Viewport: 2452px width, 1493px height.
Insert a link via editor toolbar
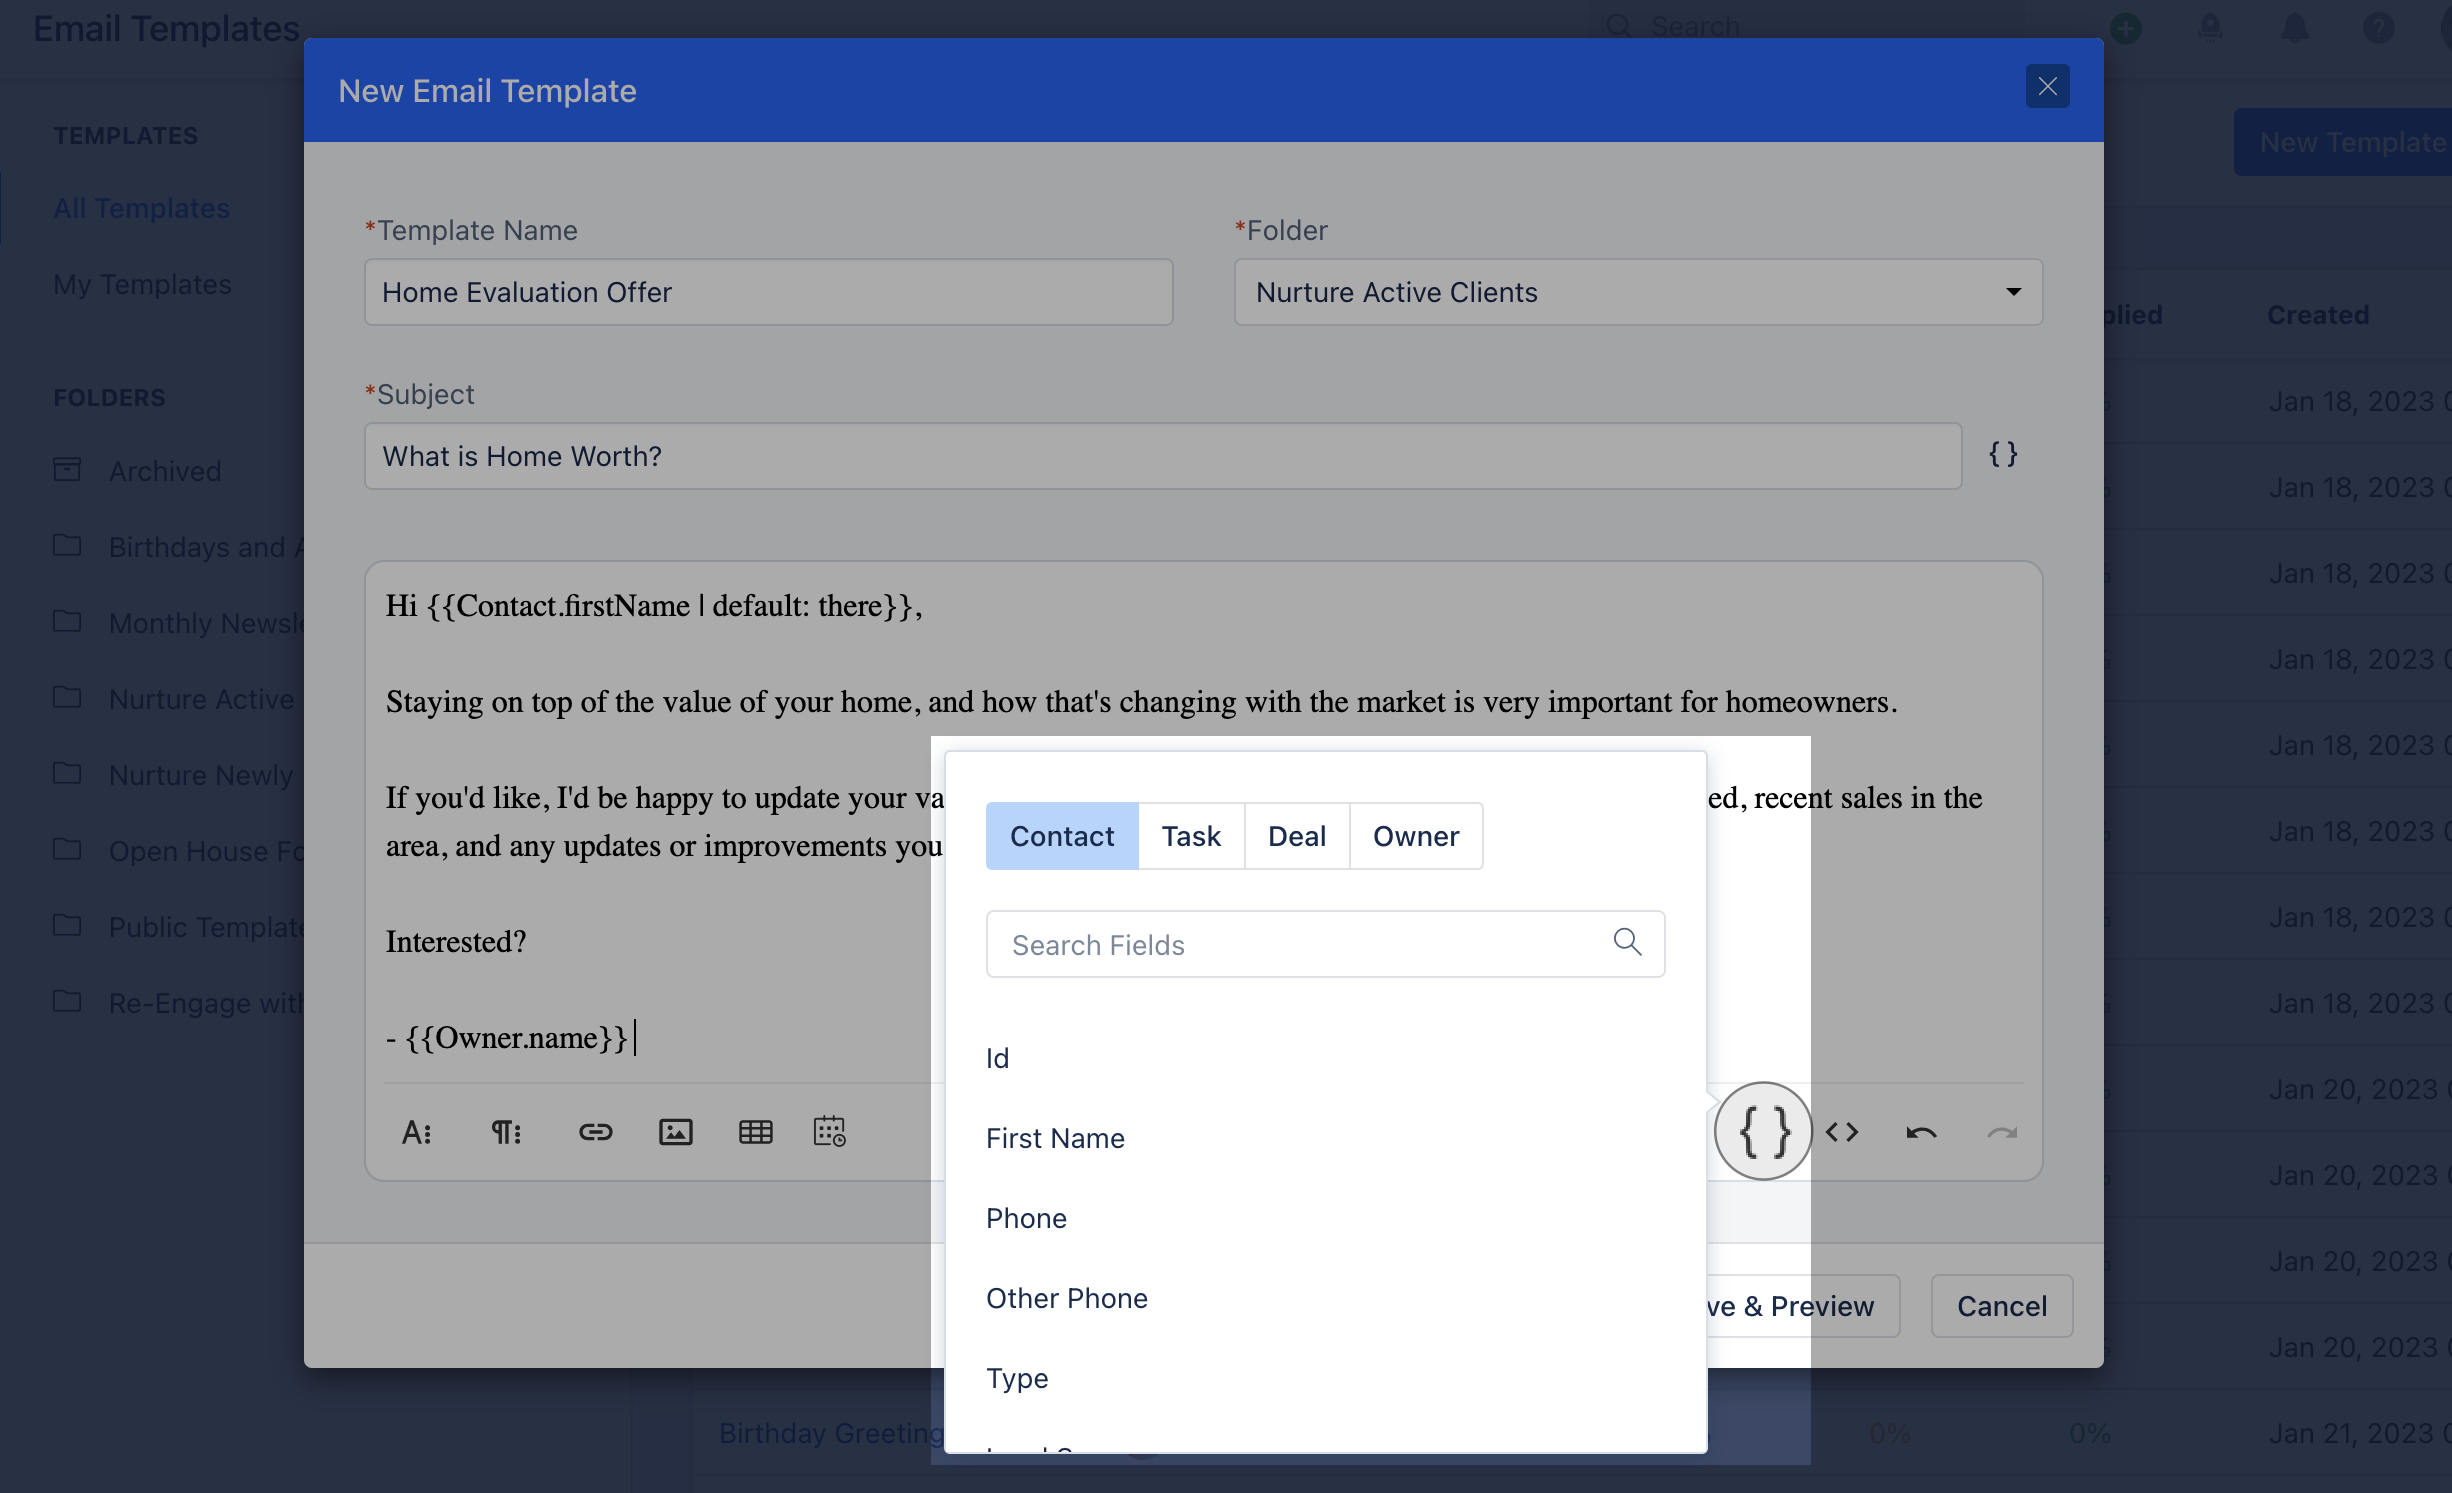(x=595, y=1132)
